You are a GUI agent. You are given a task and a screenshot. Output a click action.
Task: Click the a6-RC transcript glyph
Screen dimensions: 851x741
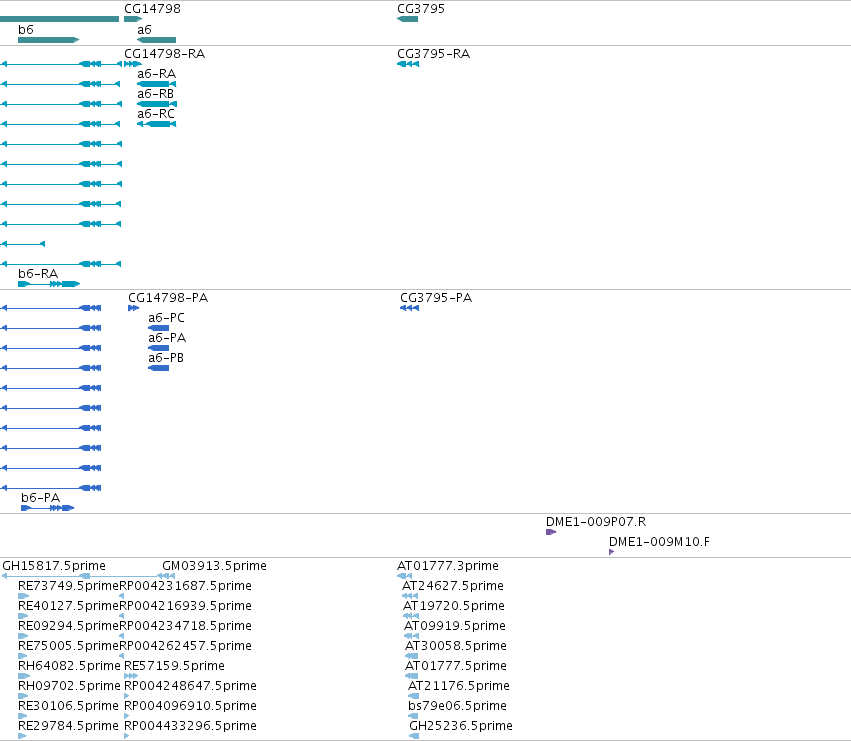[x=156, y=124]
